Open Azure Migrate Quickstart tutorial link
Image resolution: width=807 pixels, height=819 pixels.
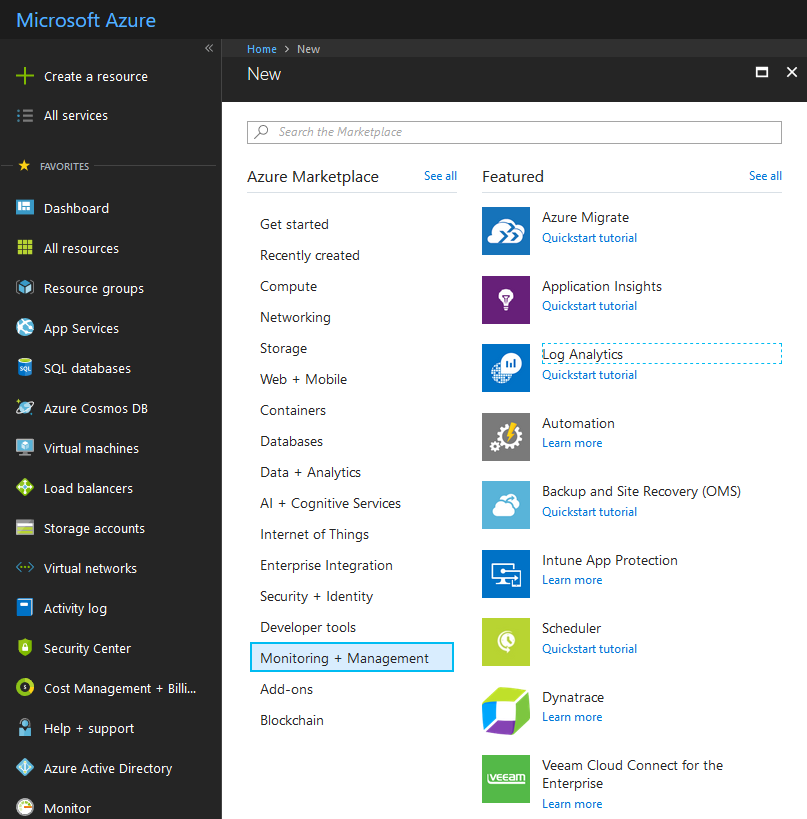pyautogui.click(x=589, y=238)
